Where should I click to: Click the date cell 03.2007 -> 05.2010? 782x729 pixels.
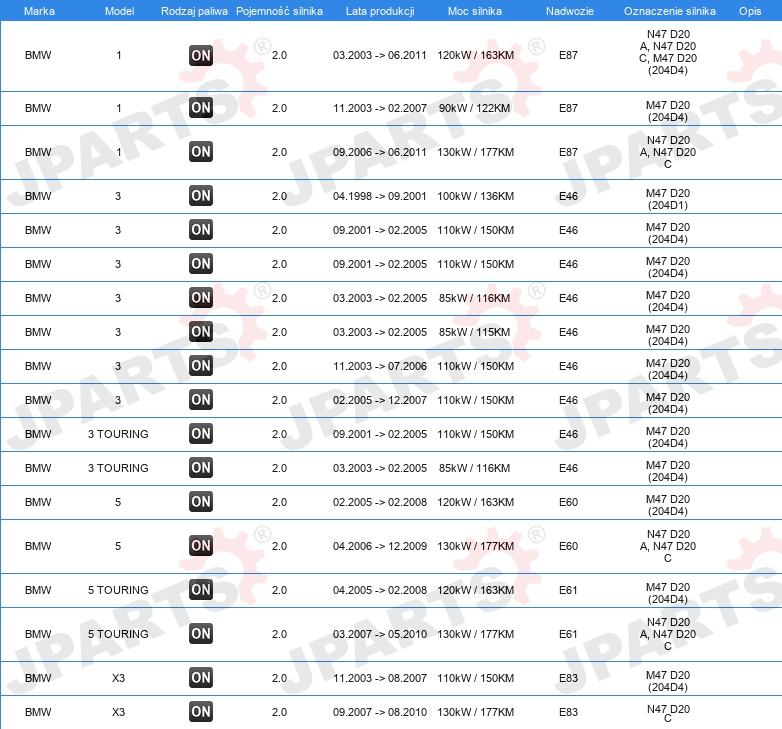(x=380, y=634)
